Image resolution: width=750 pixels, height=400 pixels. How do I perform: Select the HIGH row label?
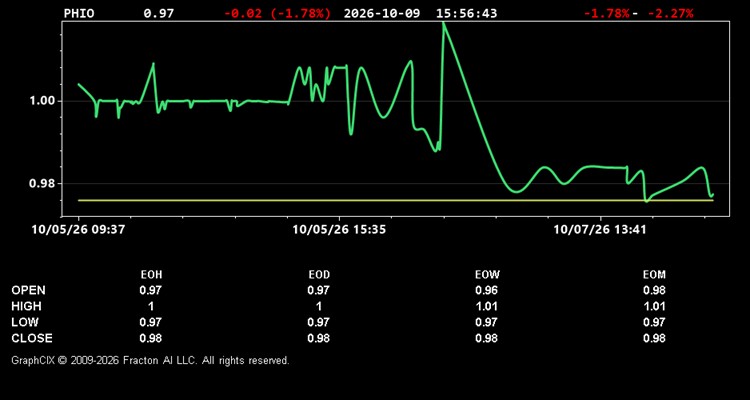click(x=26, y=306)
